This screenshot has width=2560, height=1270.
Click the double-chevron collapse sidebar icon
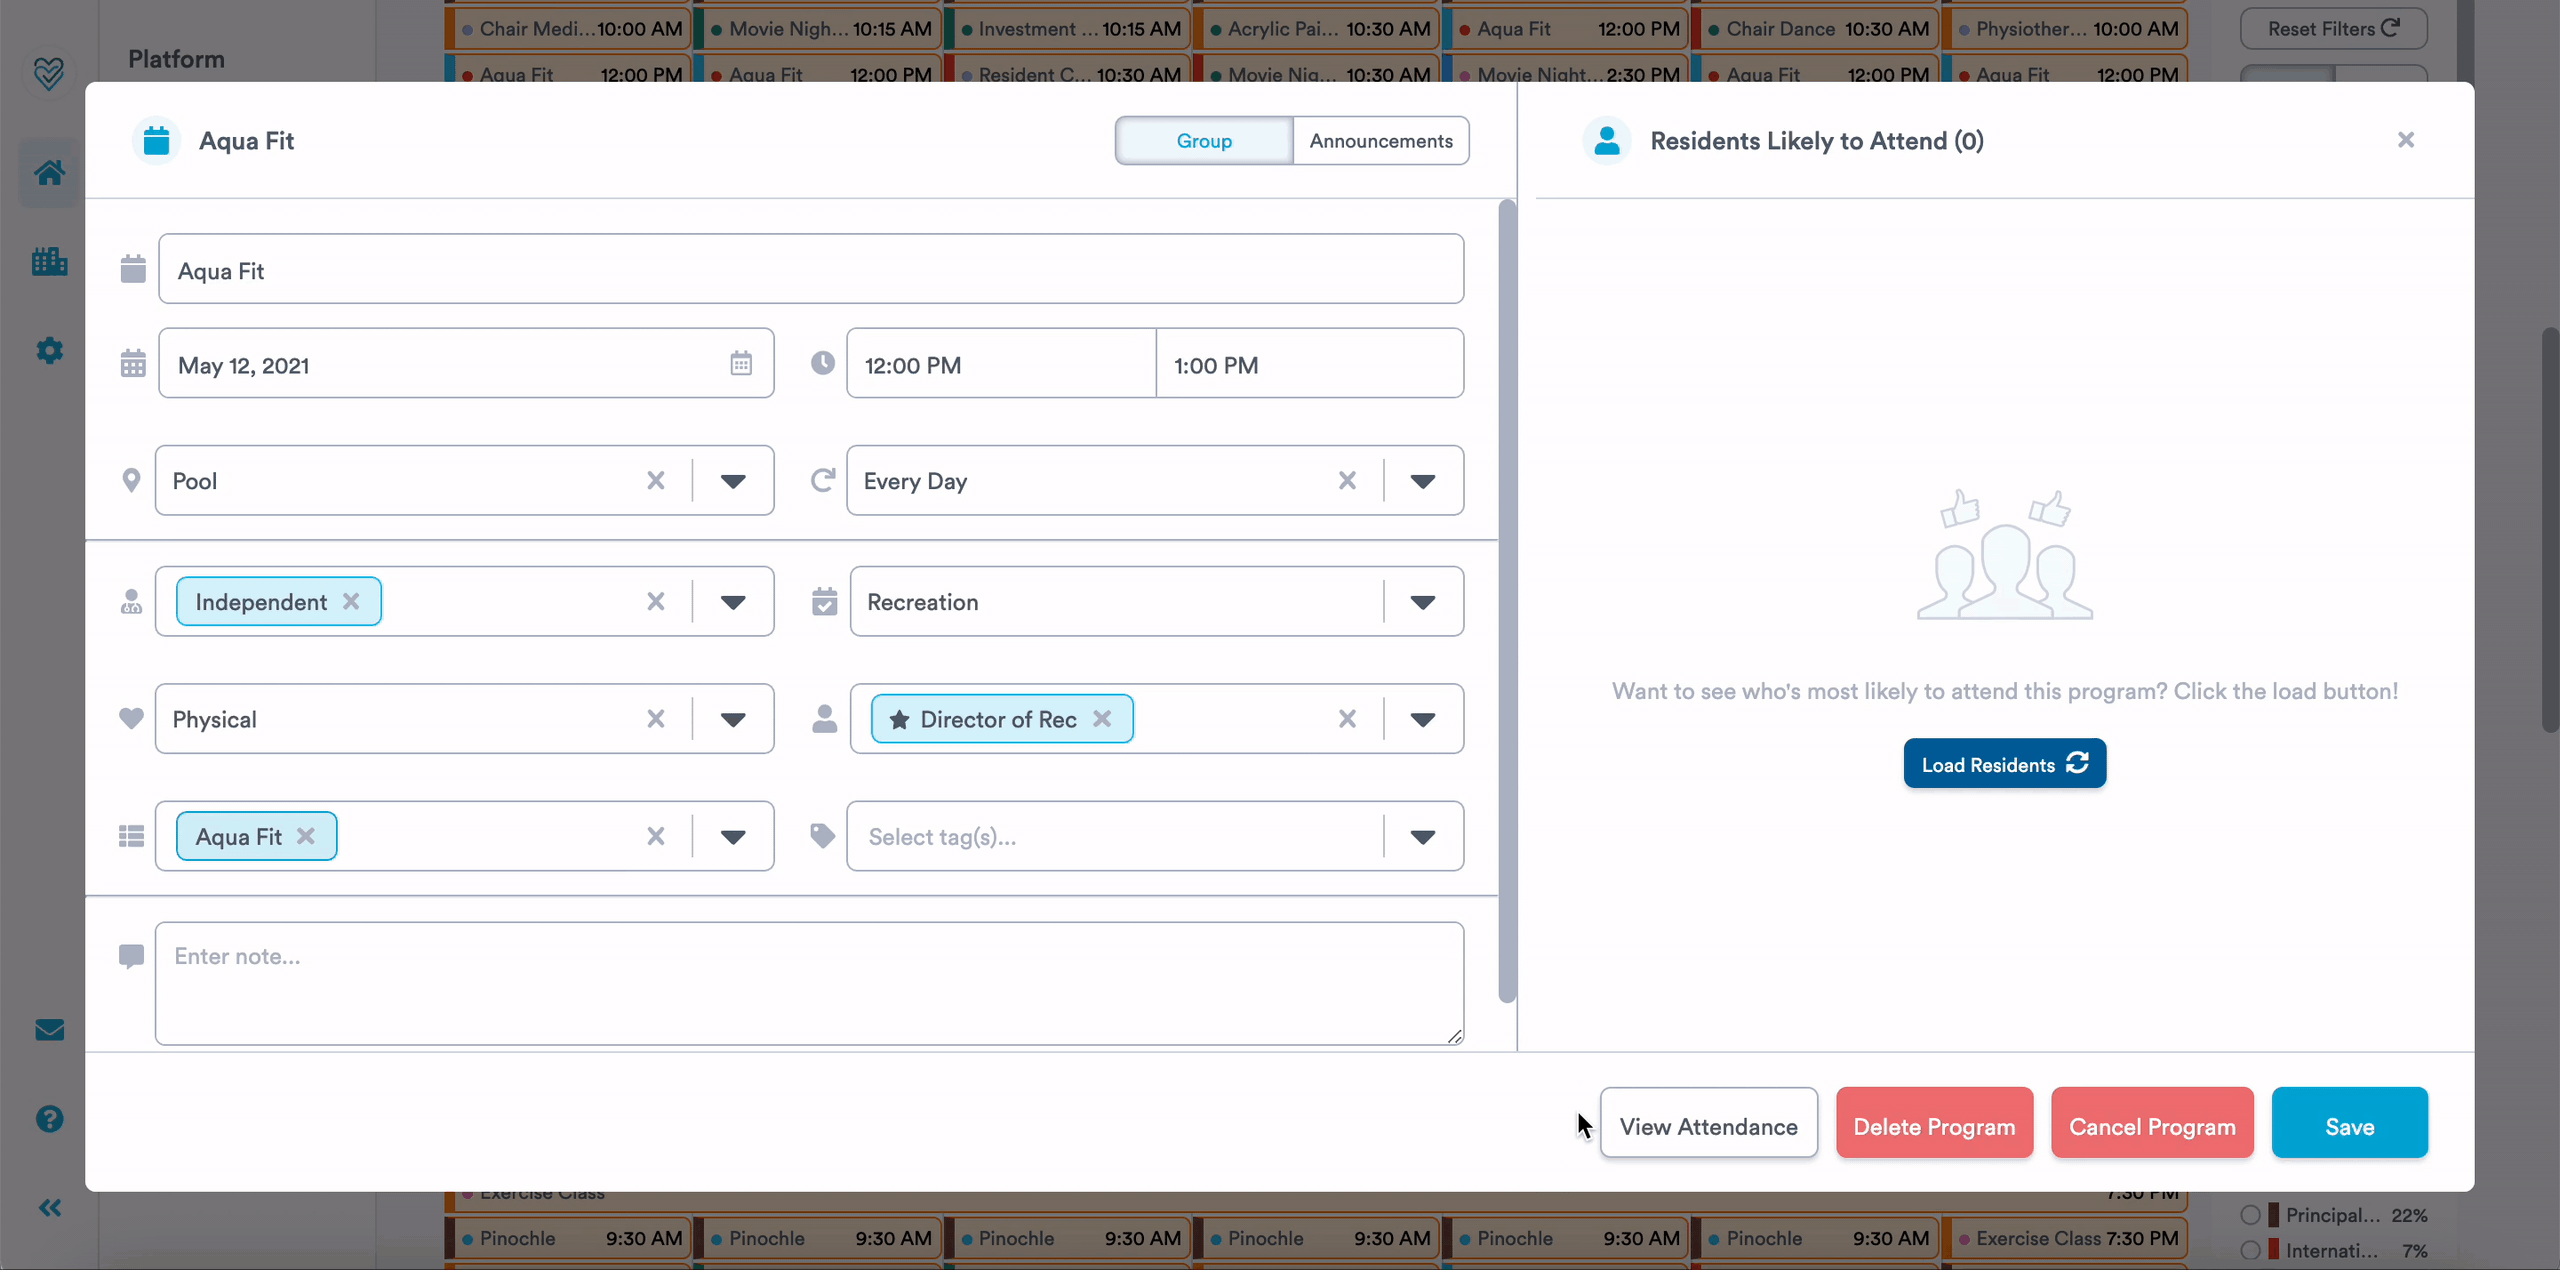49,1208
